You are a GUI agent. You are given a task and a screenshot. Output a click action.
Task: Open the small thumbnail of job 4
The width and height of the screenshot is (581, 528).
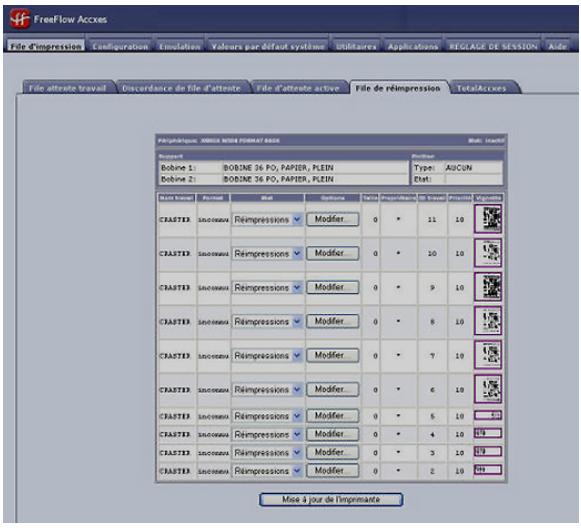coord(488,433)
